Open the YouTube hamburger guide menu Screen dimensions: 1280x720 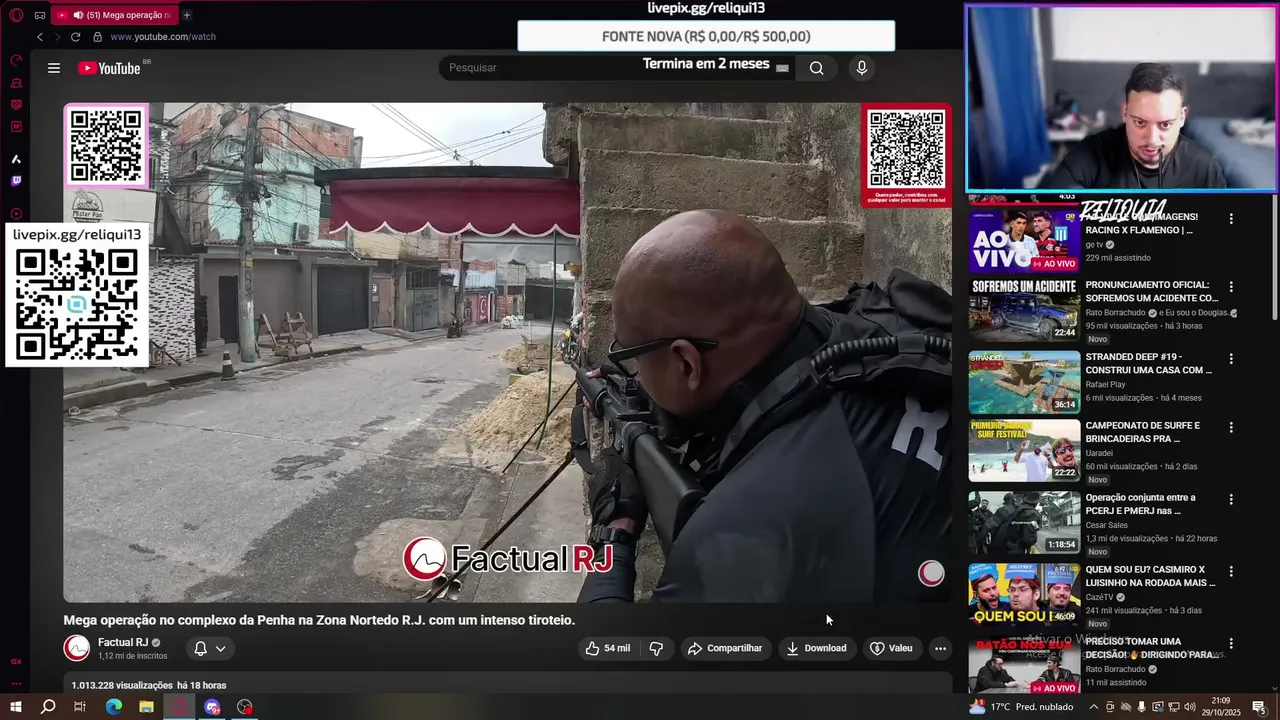point(54,68)
